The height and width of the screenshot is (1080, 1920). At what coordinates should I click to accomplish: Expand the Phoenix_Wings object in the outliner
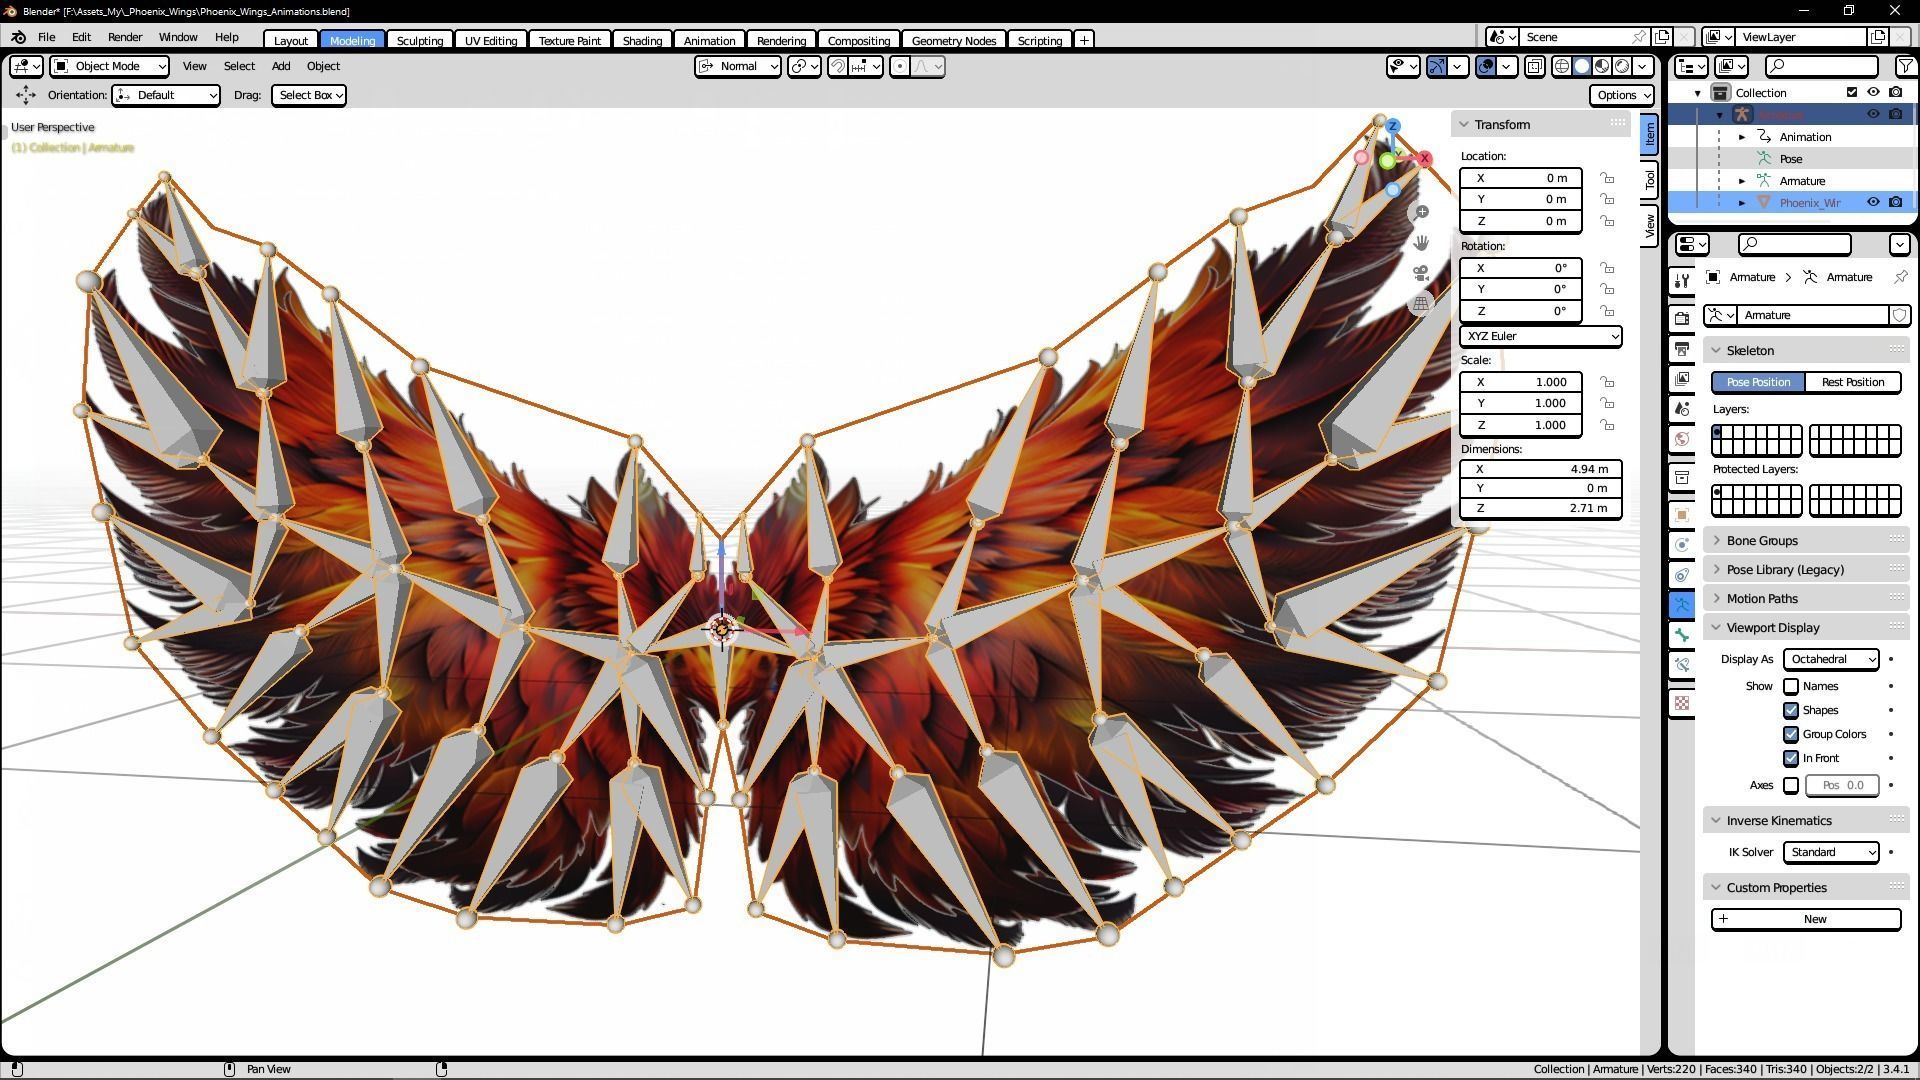pos(1742,202)
